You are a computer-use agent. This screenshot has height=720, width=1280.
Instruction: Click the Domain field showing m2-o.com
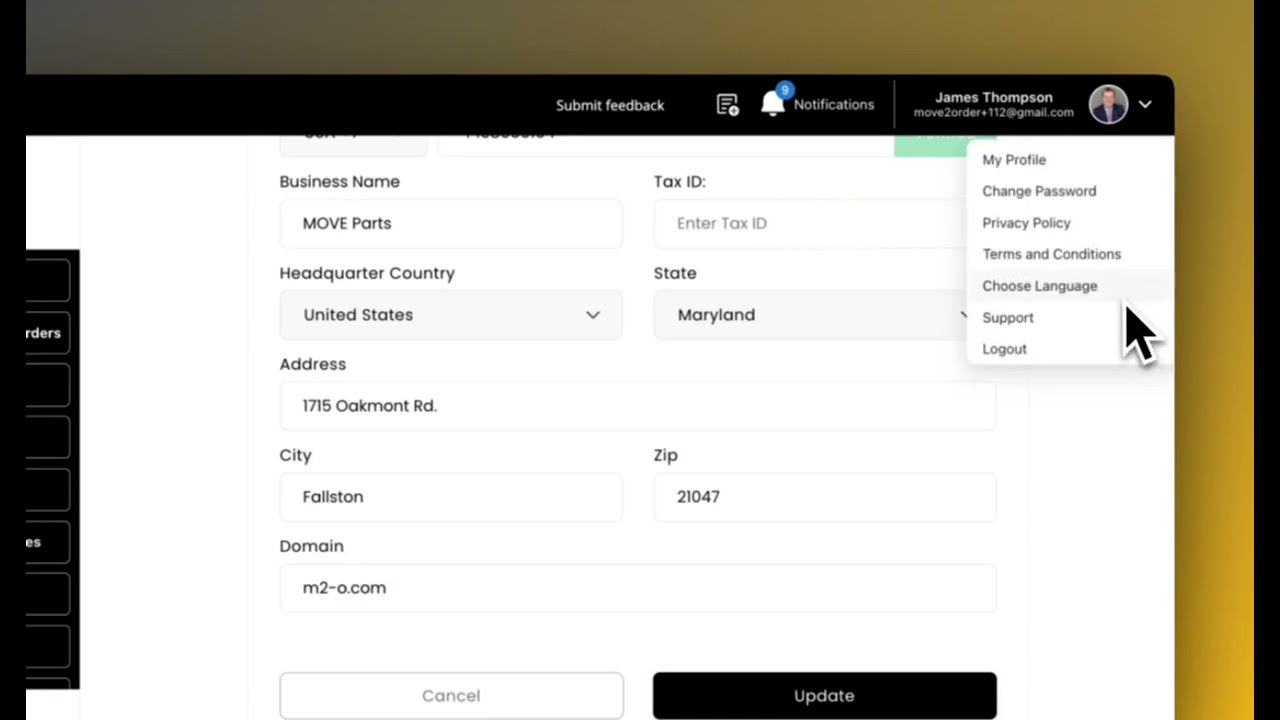click(637, 588)
